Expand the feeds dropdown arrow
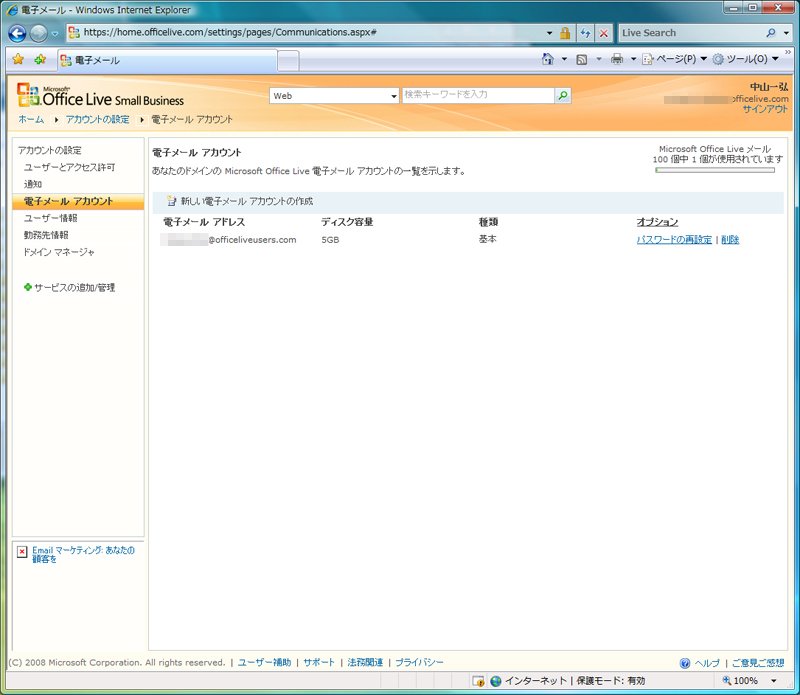 (599, 59)
